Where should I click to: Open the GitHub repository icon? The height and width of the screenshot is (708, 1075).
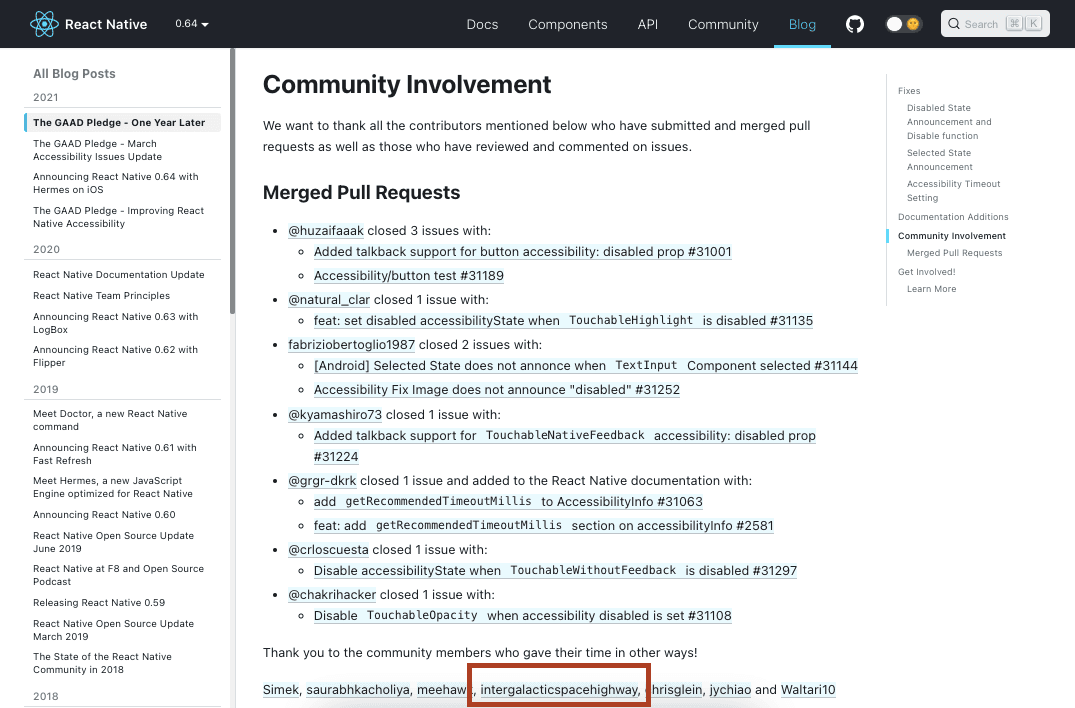(x=855, y=24)
